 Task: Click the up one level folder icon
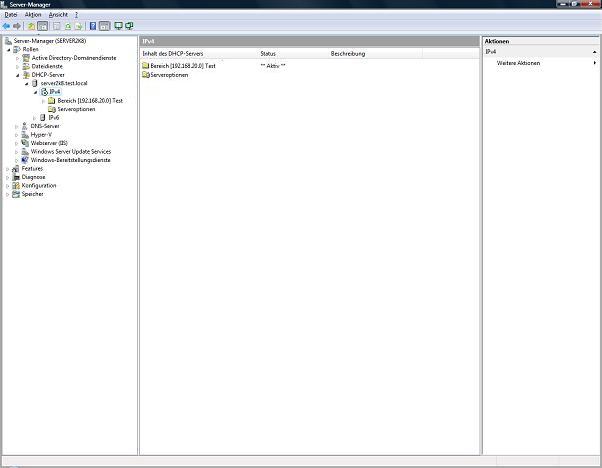point(31,26)
